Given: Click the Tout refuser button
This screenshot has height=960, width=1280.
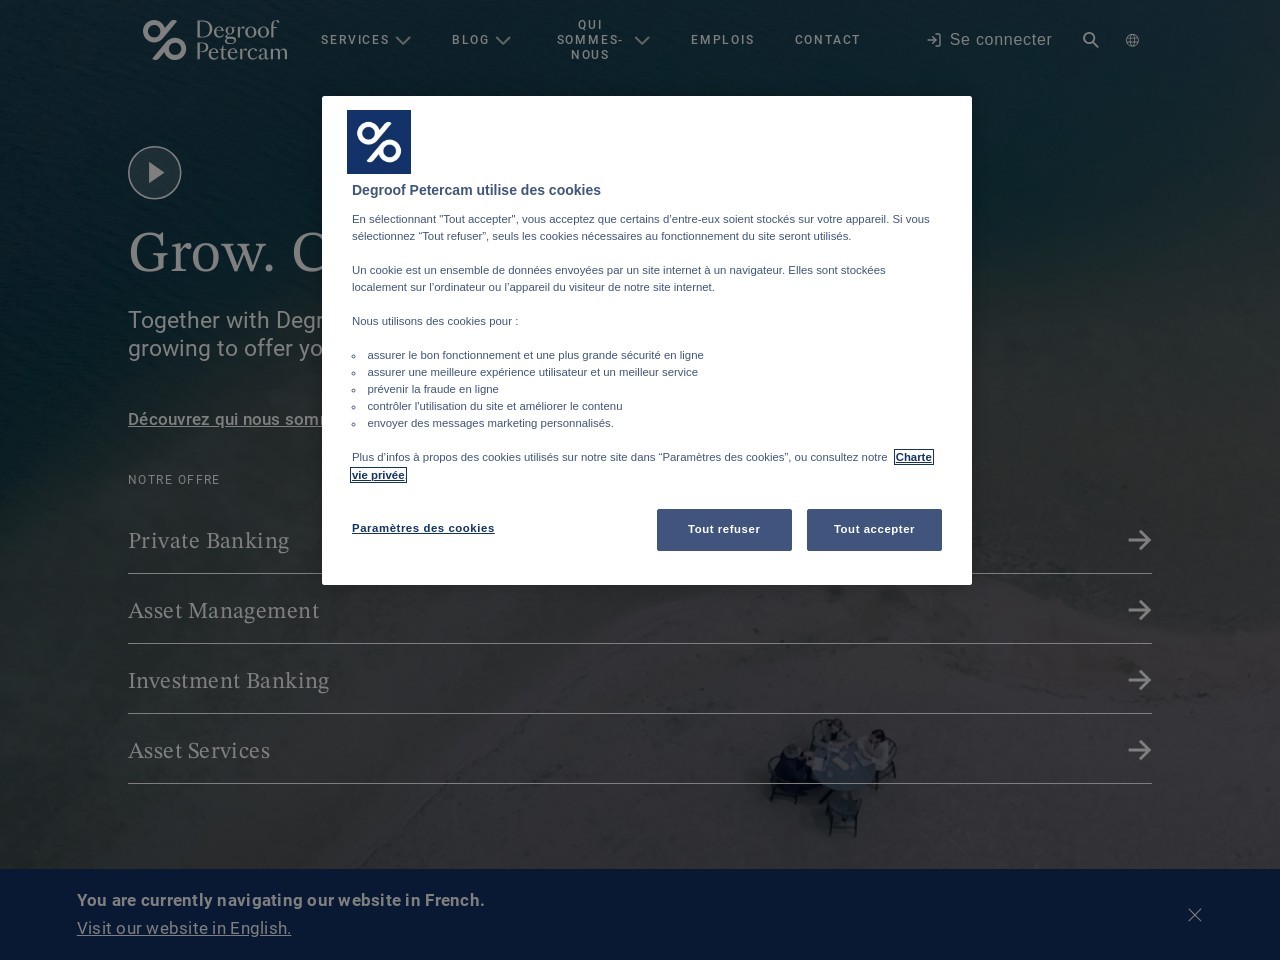Looking at the screenshot, I should click(x=724, y=530).
